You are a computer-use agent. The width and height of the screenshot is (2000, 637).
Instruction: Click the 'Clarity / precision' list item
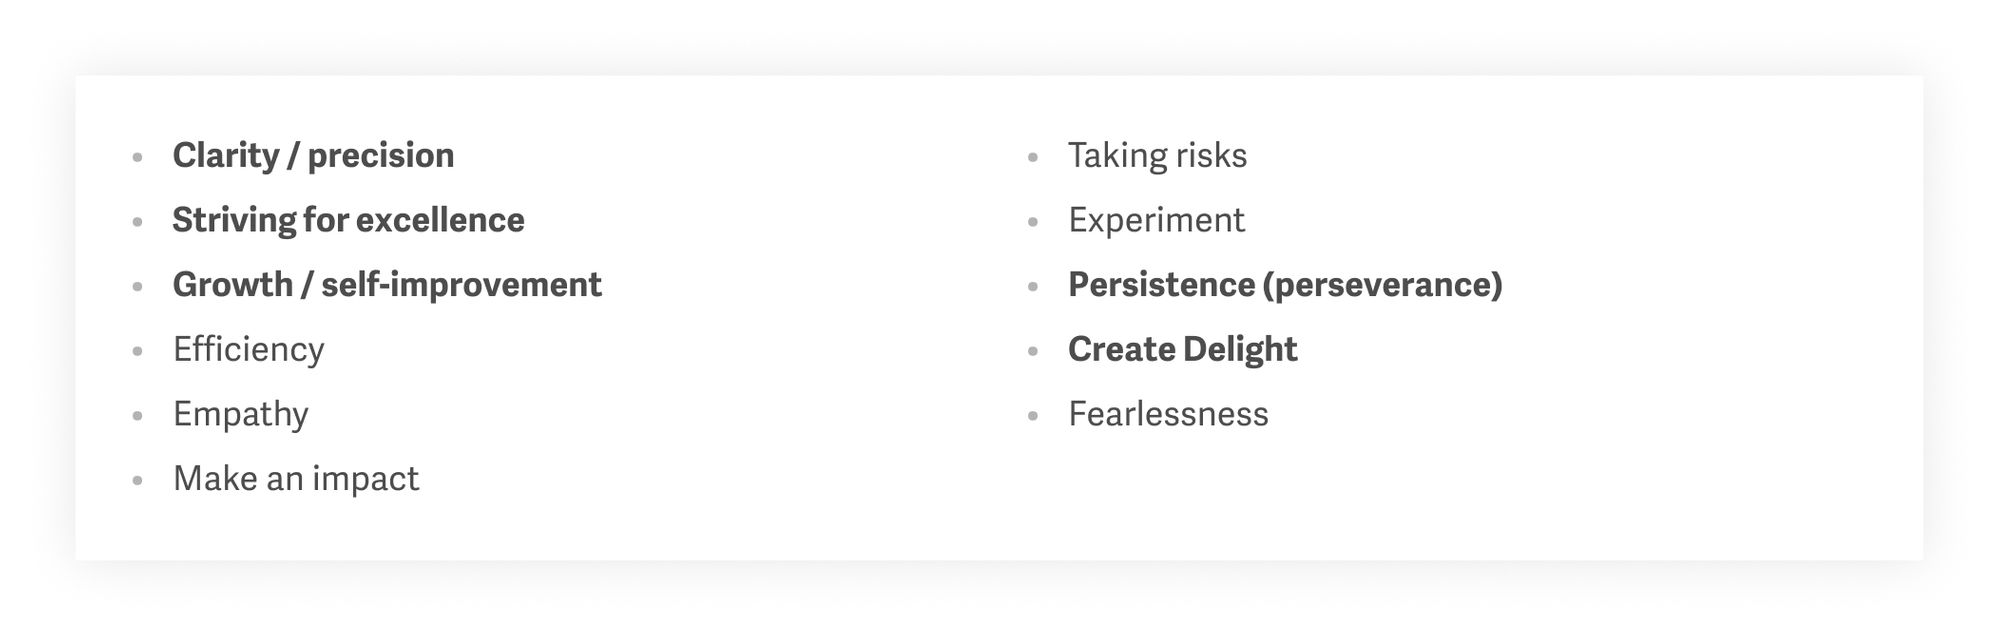[x=313, y=156]
